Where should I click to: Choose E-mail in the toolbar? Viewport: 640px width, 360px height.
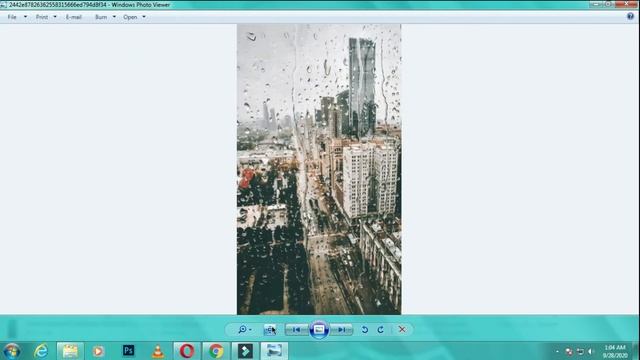pos(74,17)
